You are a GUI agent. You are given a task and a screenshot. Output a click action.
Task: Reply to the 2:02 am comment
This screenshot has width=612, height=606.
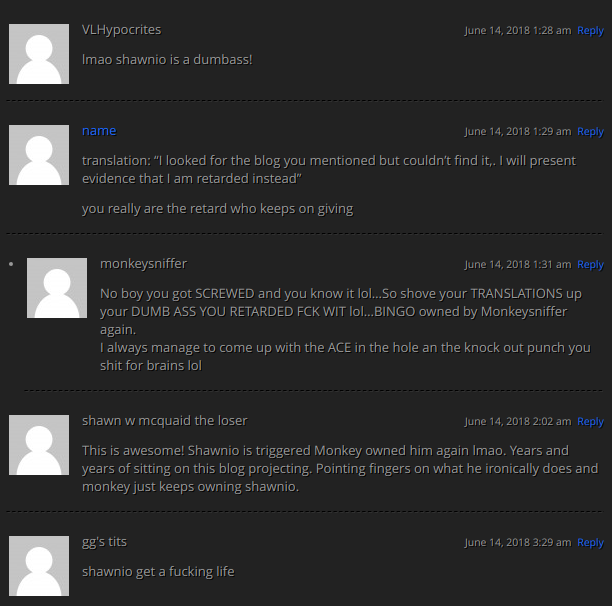[591, 421]
